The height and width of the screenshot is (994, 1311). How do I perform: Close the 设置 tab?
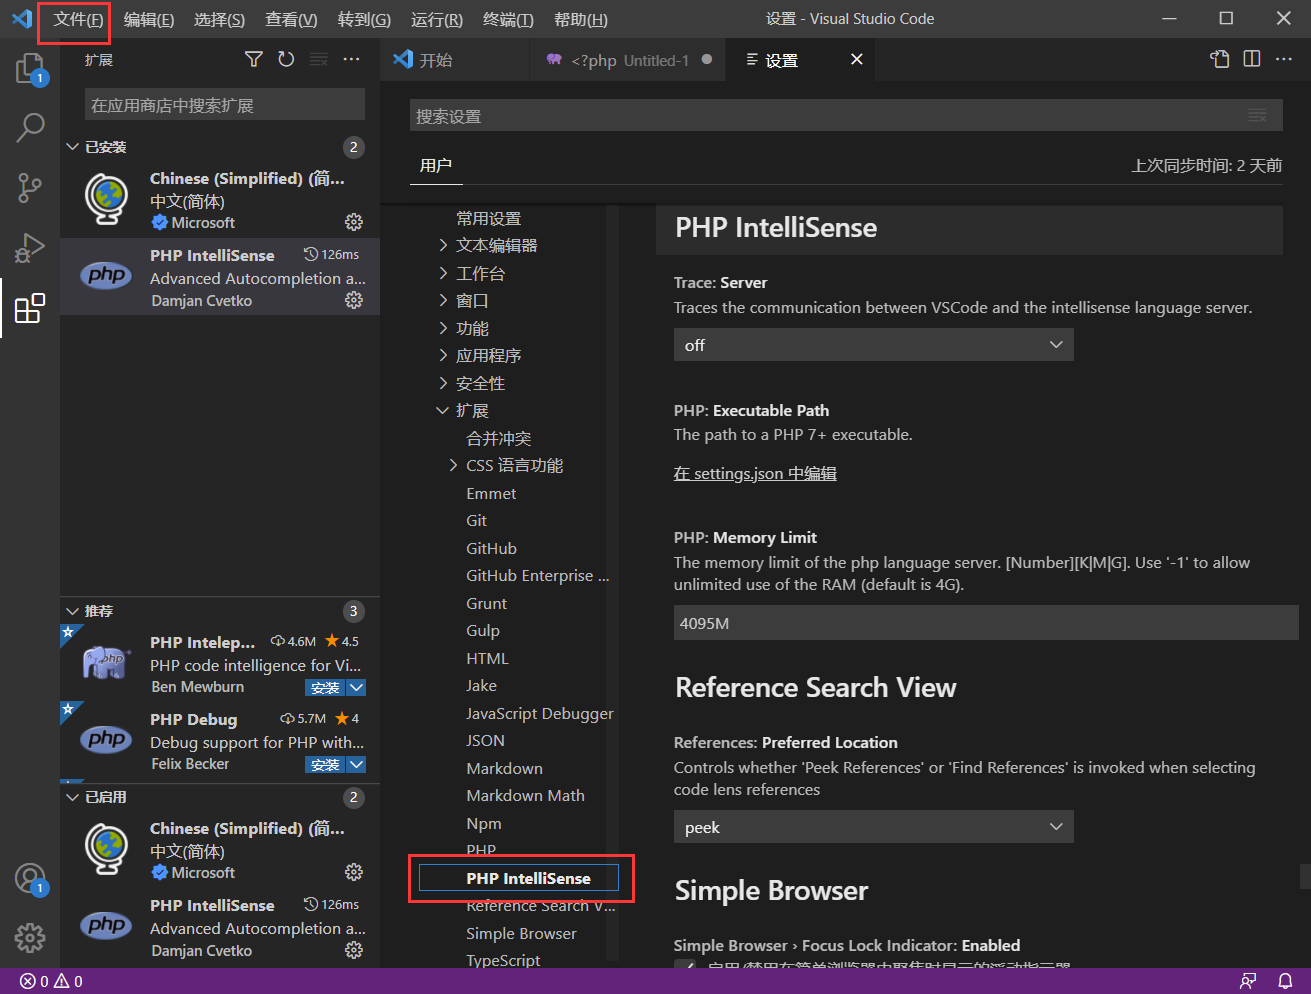(856, 60)
